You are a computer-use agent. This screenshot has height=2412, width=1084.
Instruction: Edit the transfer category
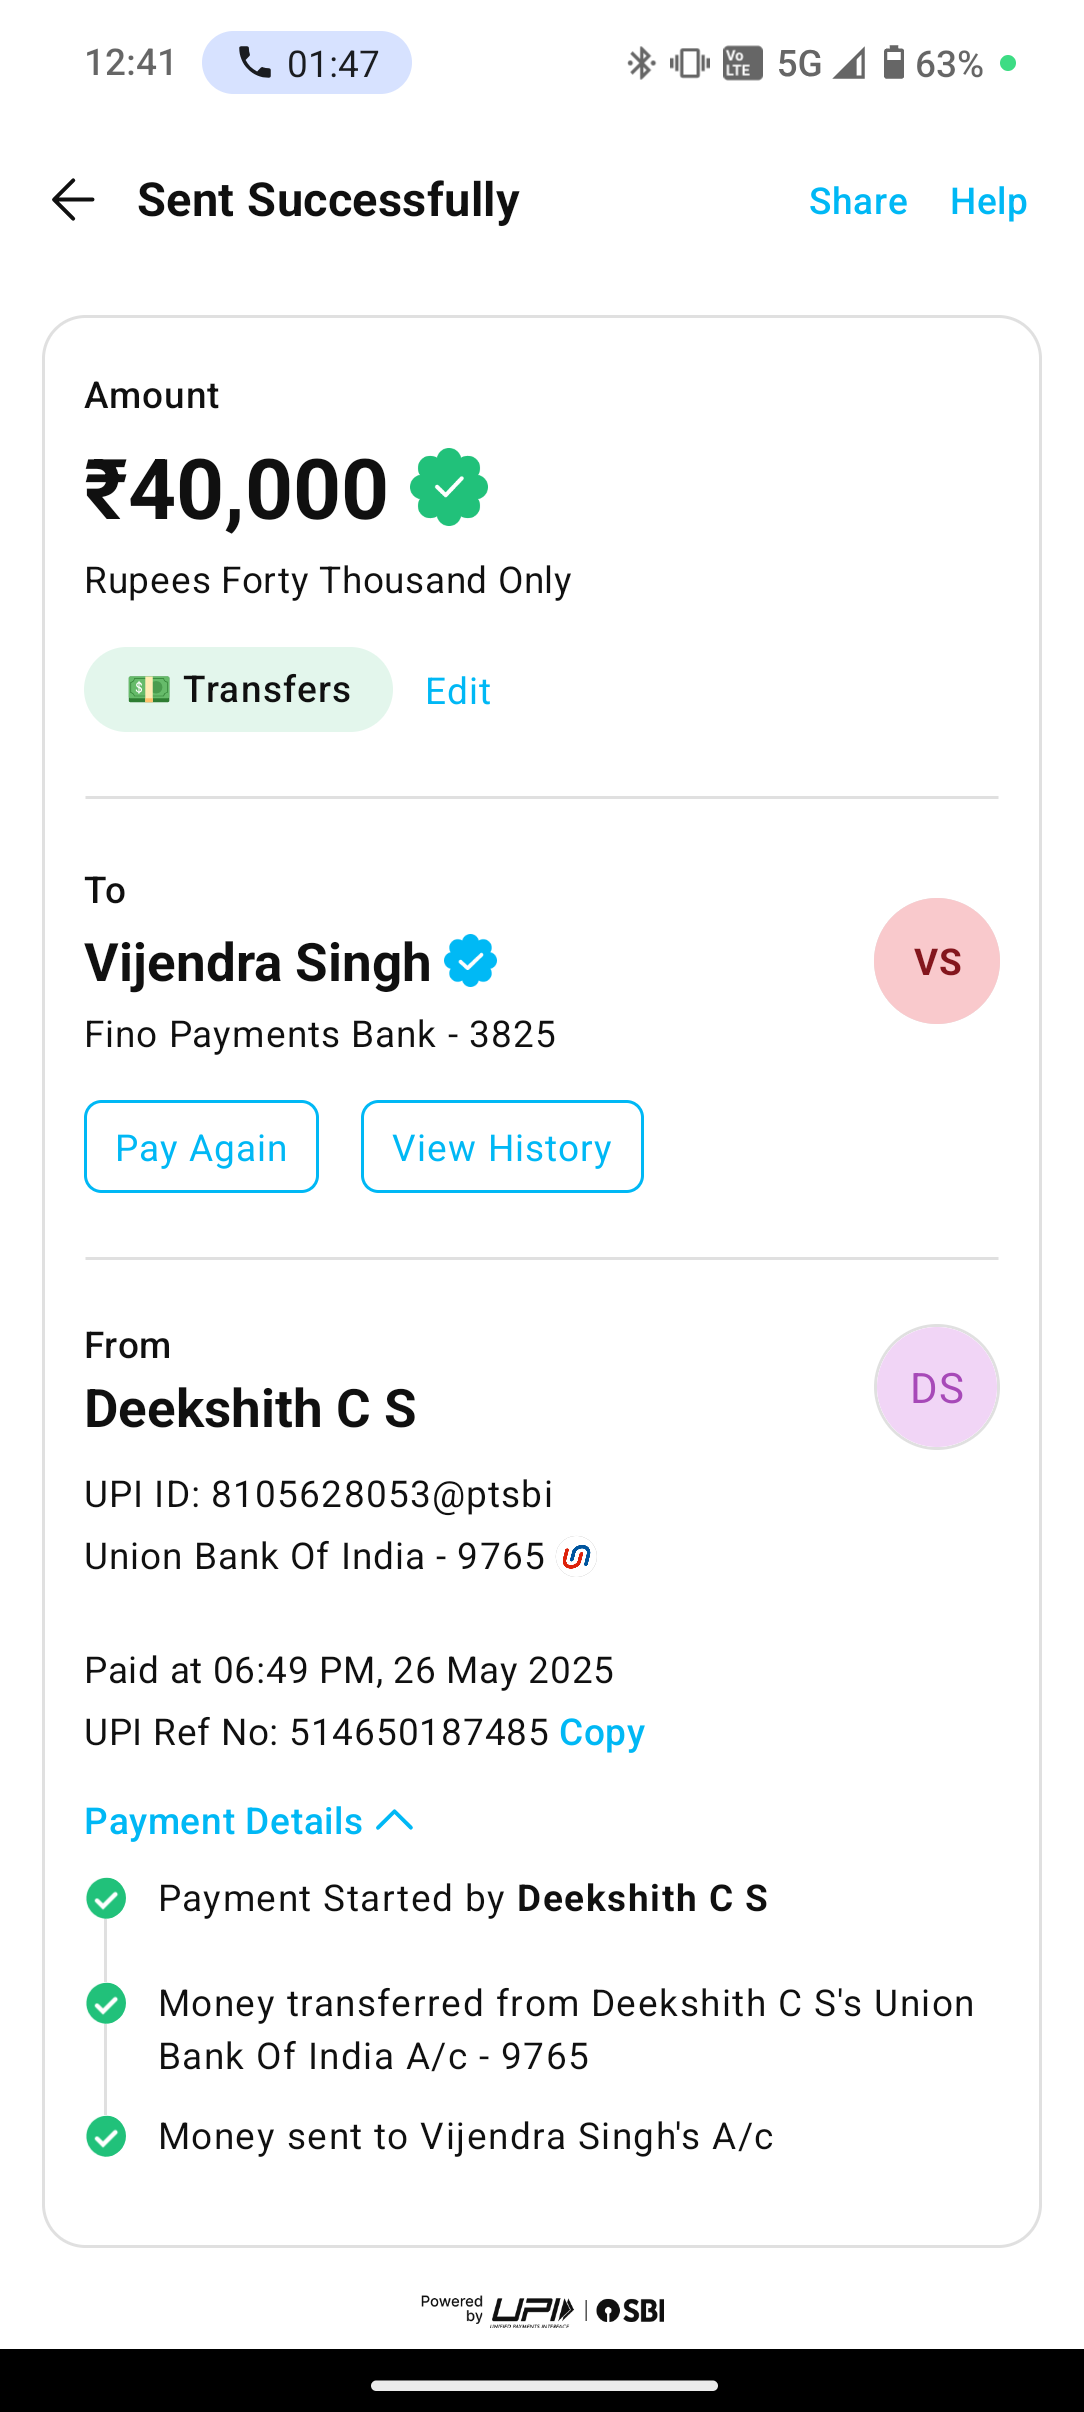click(x=458, y=691)
